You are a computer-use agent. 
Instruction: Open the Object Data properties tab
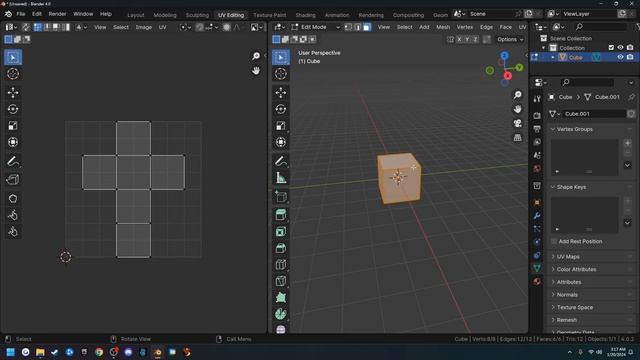(x=537, y=268)
